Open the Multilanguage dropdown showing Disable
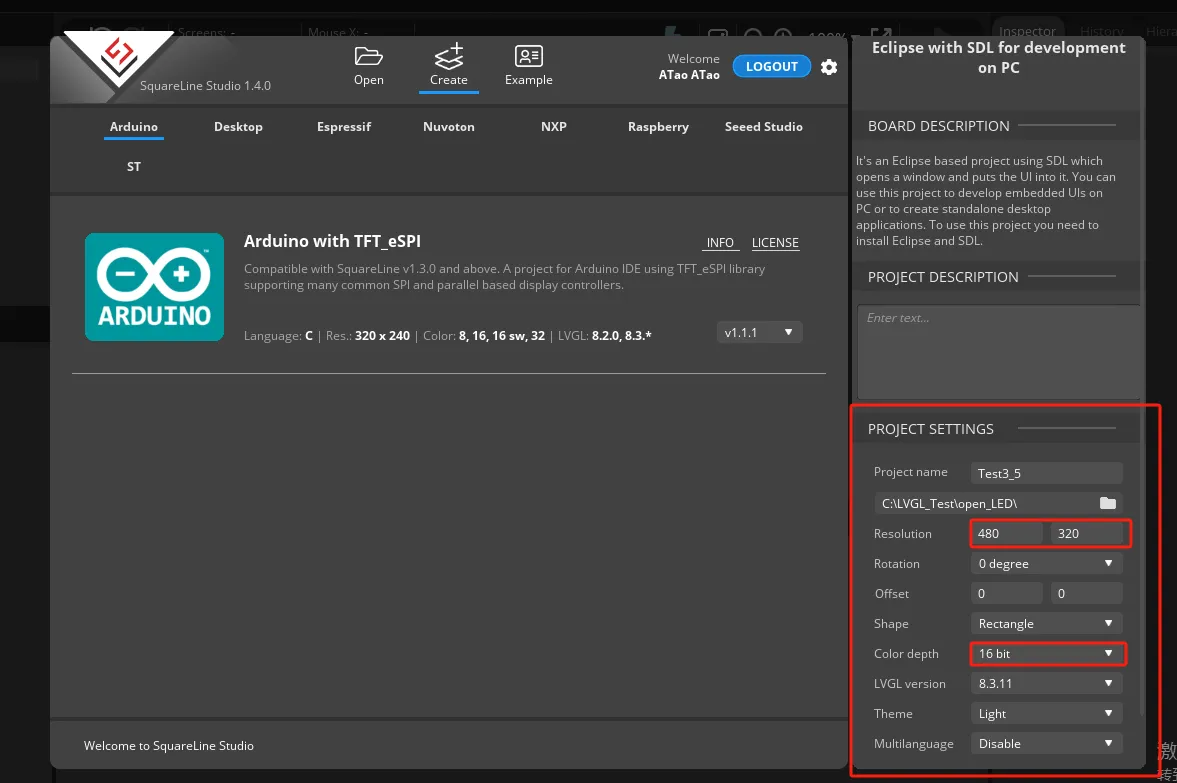Image resolution: width=1177 pixels, height=783 pixels. point(1046,744)
